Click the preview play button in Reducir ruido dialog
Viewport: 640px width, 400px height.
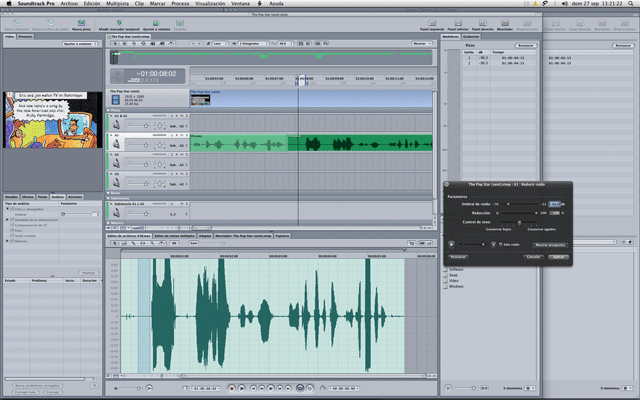pos(452,243)
